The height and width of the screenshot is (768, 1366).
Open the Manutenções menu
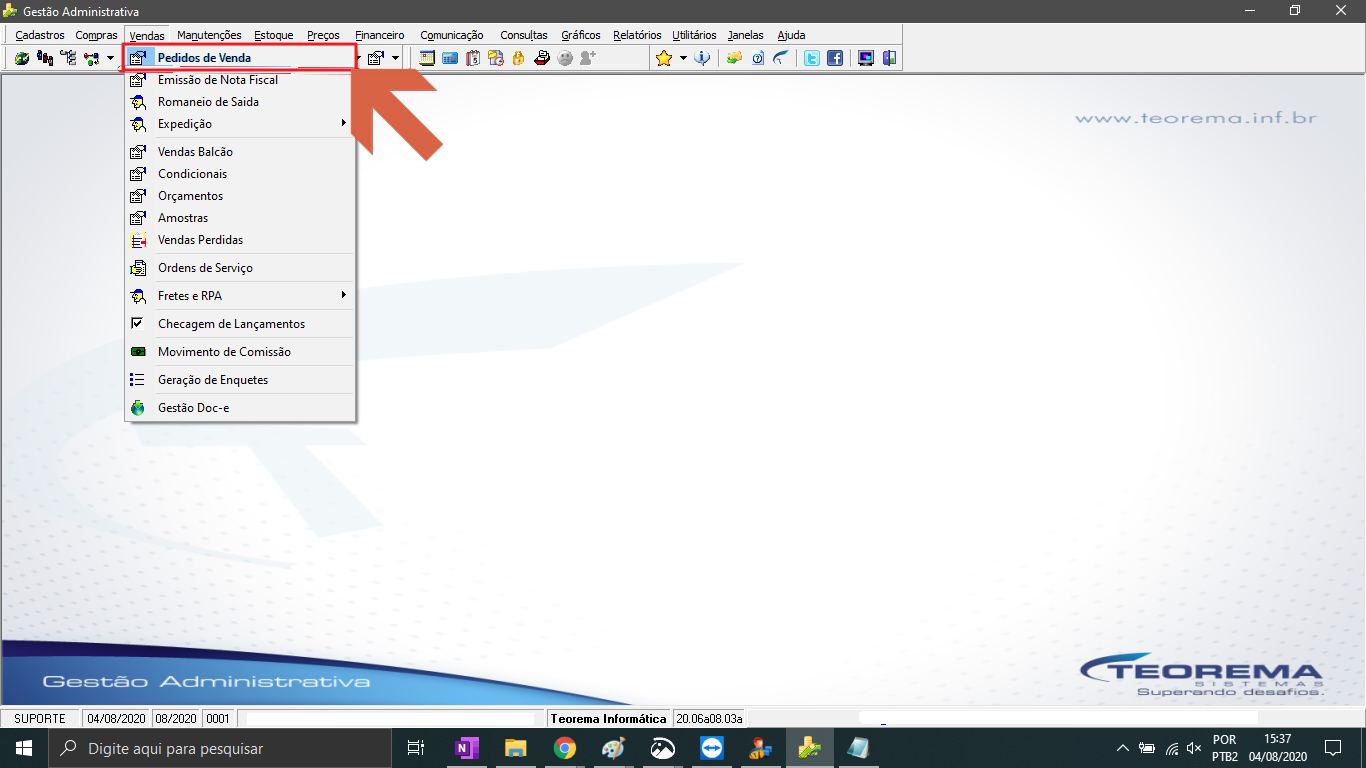(209, 35)
